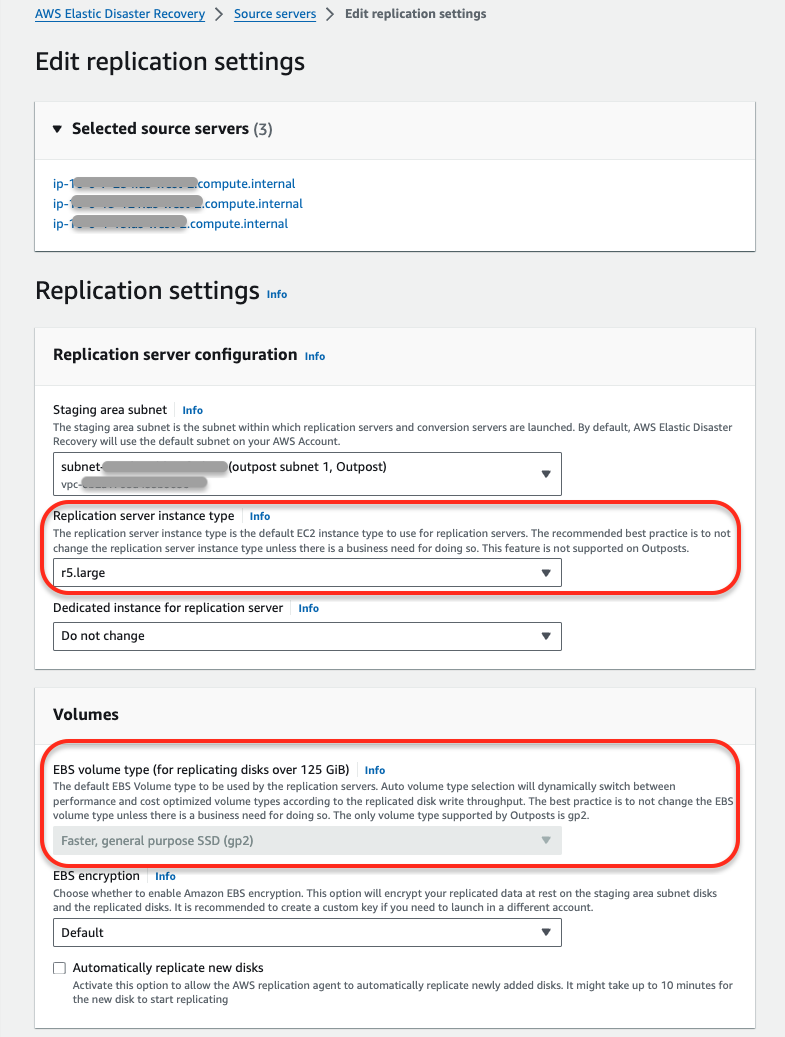Enable Automatically replicate new disks
The height and width of the screenshot is (1037, 785).
click(59, 967)
